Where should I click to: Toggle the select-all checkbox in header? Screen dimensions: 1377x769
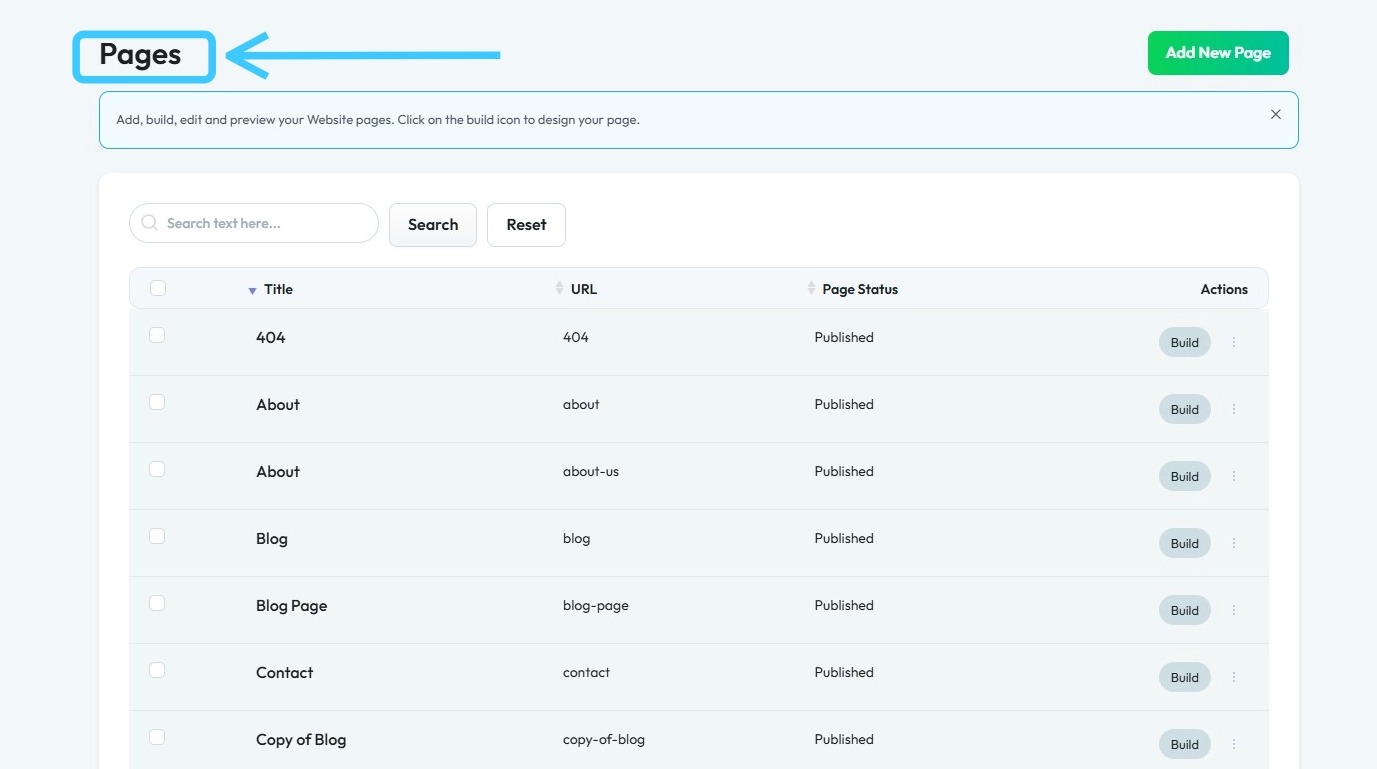[x=157, y=288]
